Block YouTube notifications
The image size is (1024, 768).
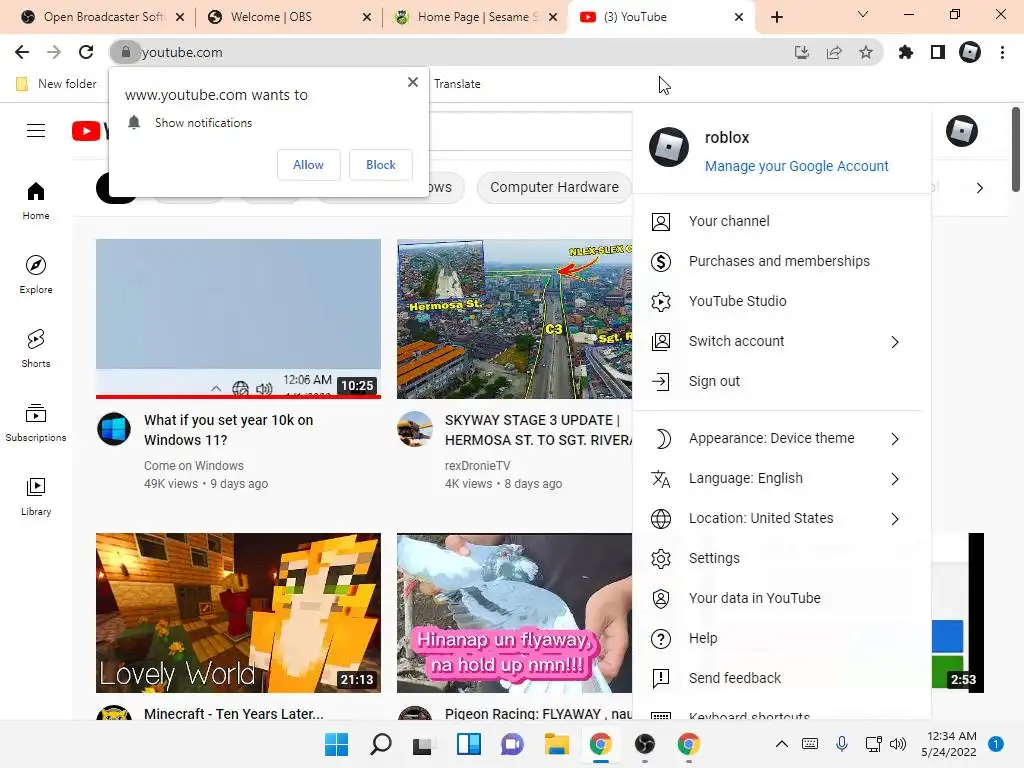click(x=381, y=165)
